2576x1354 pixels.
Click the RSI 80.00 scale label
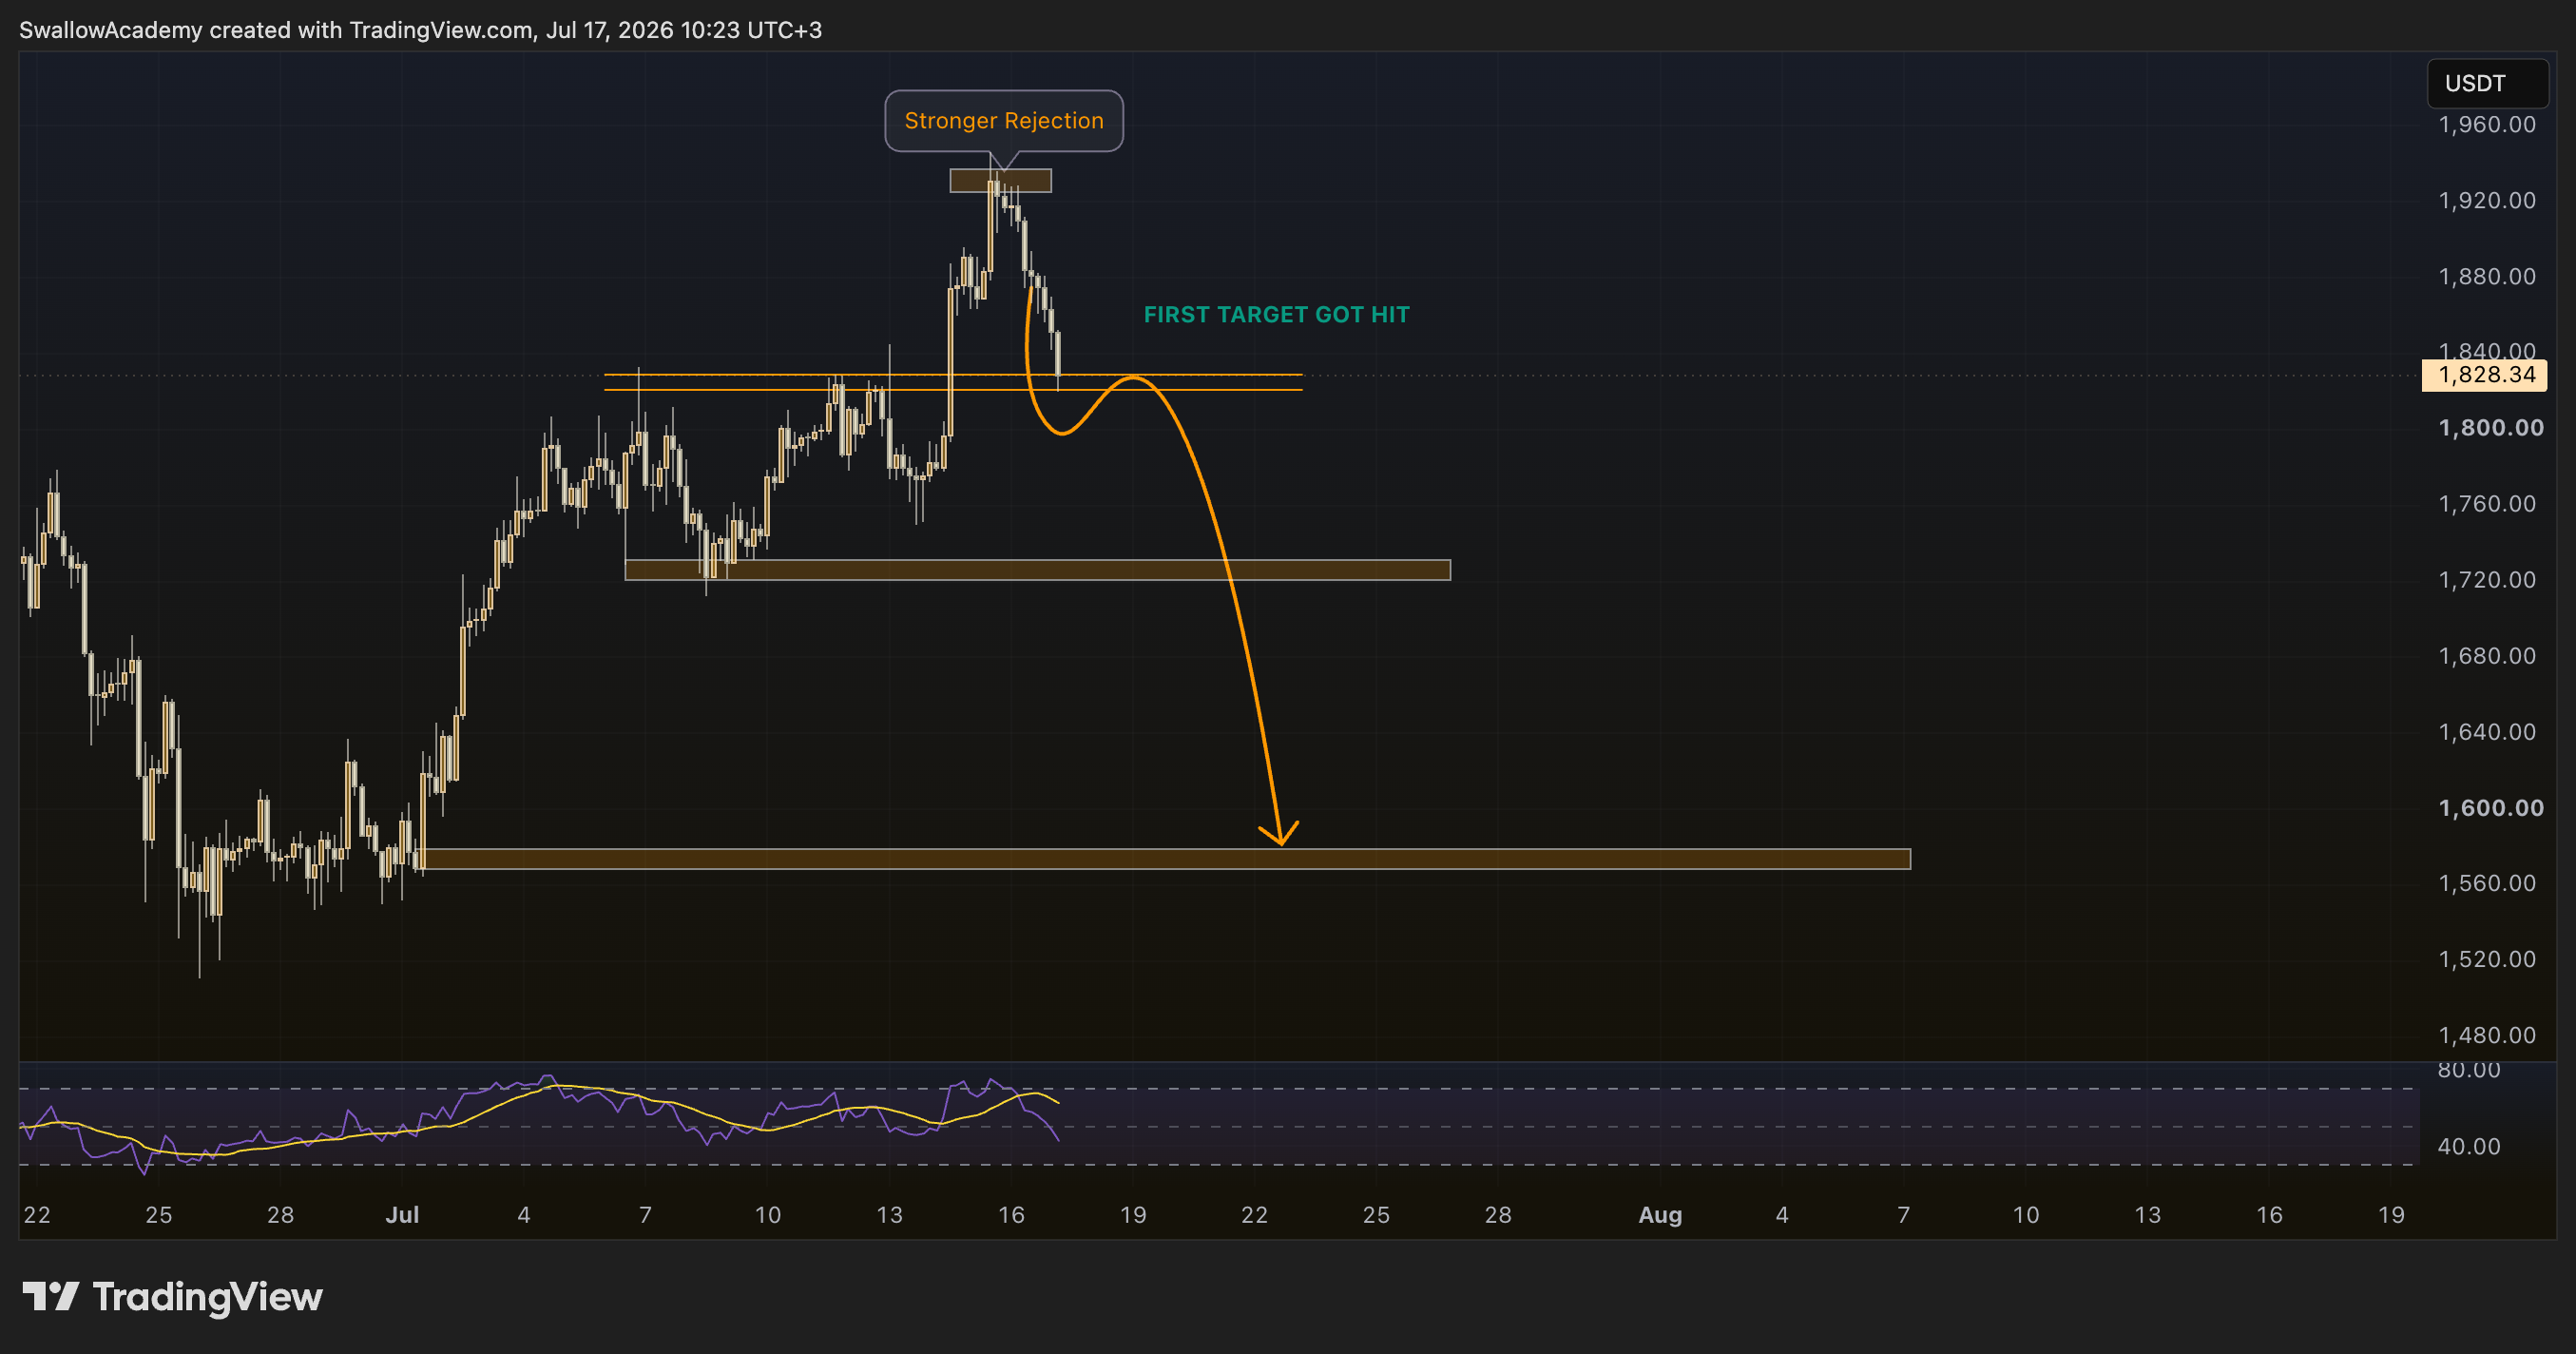click(2469, 1070)
